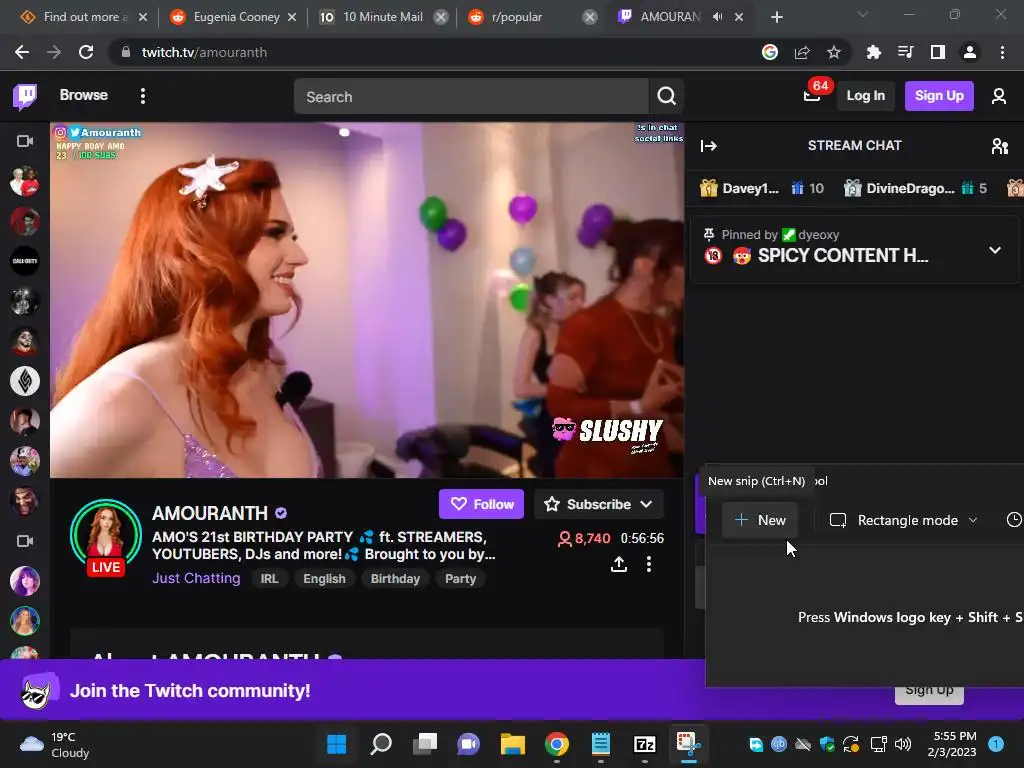Click the DivineDrago gifter leaderboard entry
Viewport: 1024px width, 768px height.
[x=914, y=189]
